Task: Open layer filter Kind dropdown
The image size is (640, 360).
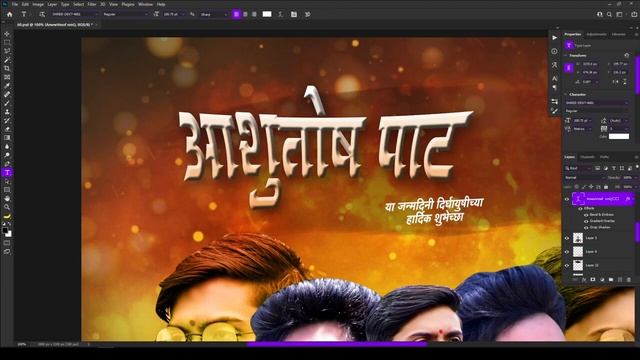Action: (578, 168)
